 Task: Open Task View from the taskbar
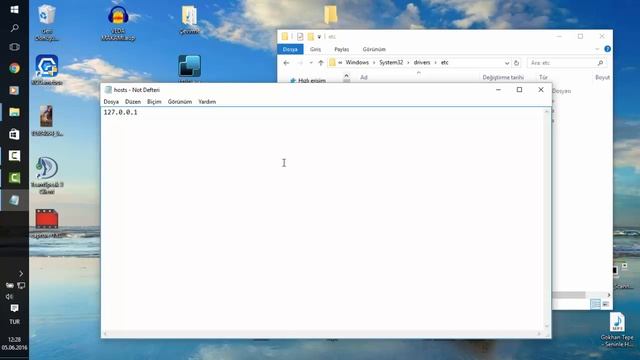pos(14,47)
